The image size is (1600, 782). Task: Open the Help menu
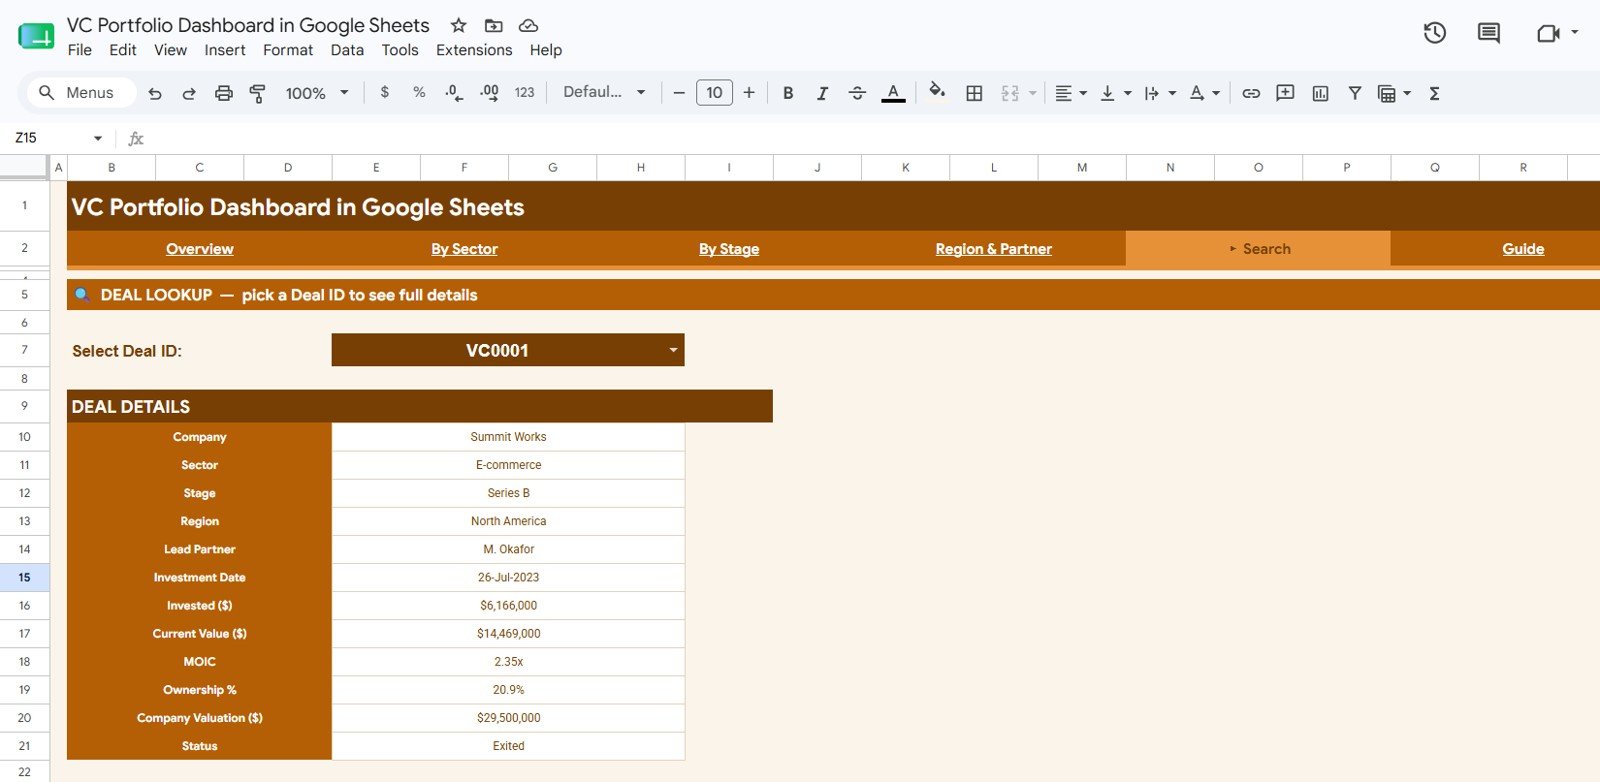point(546,50)
